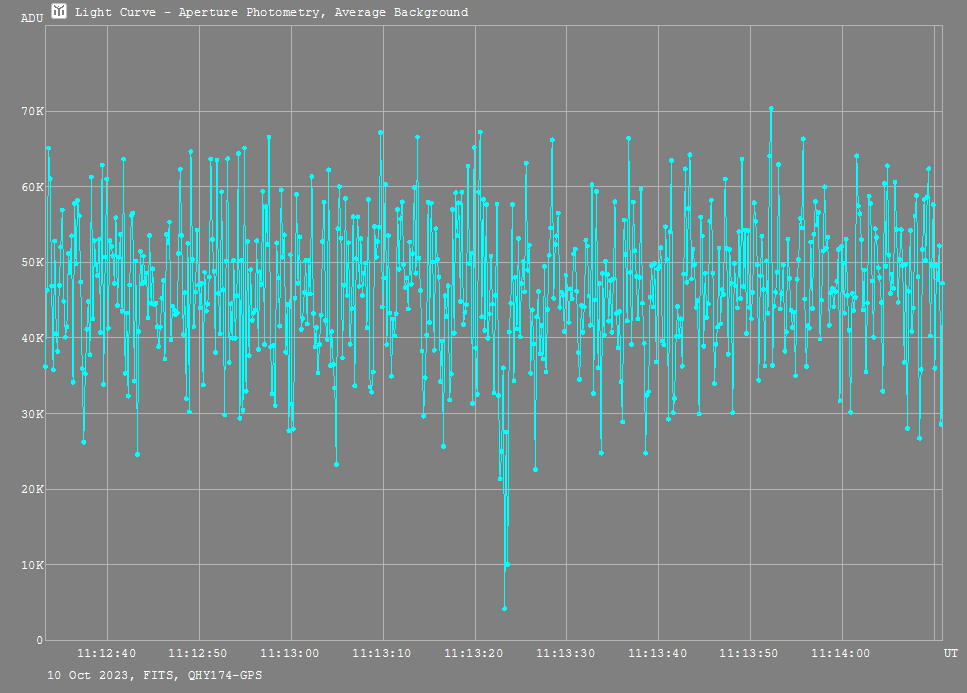The height and width of the screenshot is (693, 967).
Task: Click the 11:13:20 time label
Action: [x=474, y=654]
